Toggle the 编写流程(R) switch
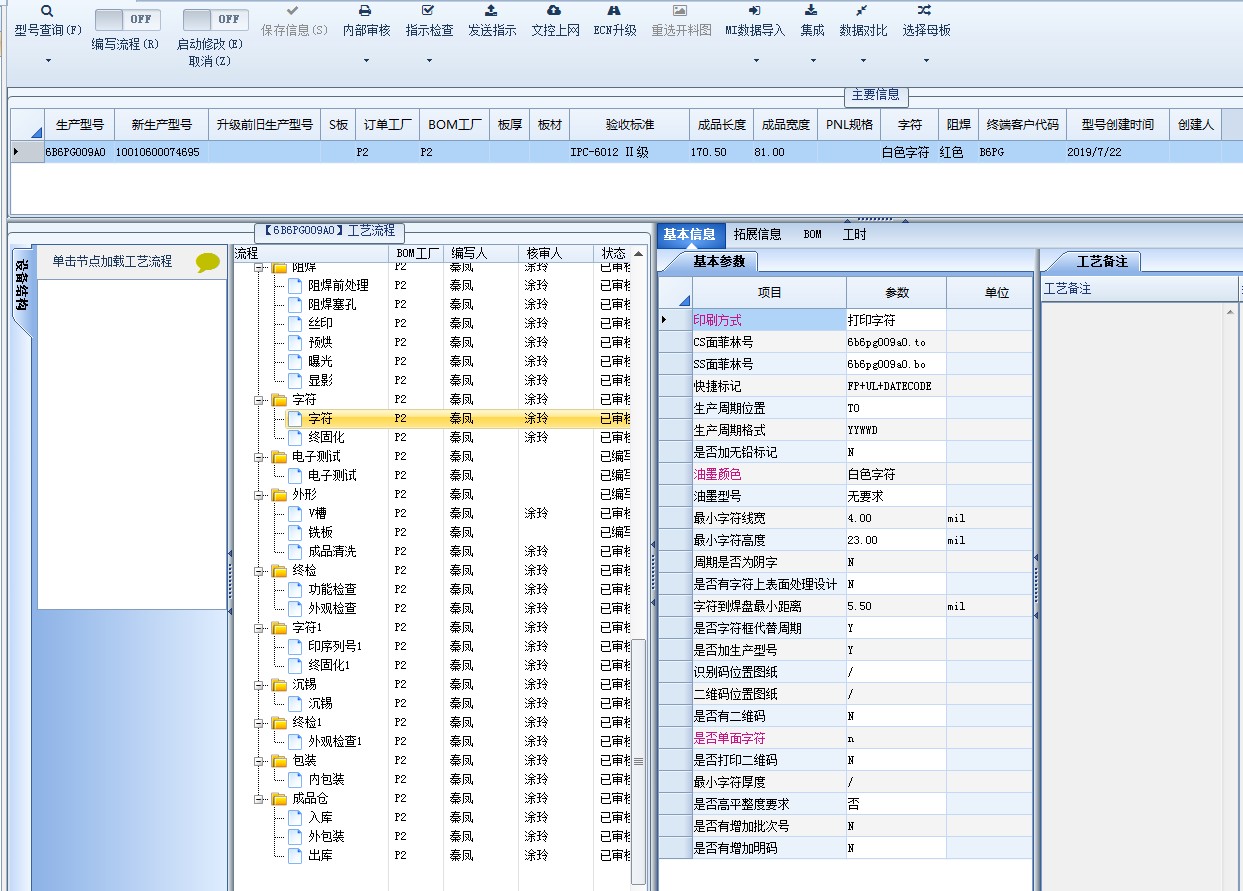 128,19
